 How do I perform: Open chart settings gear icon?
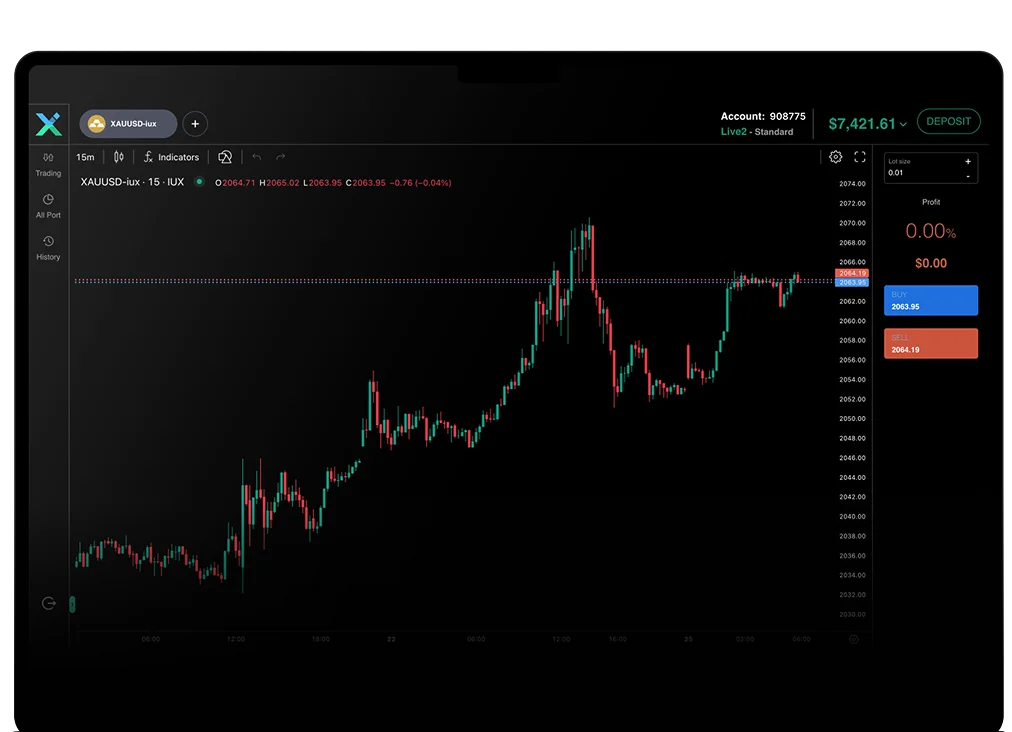[836, 157]
